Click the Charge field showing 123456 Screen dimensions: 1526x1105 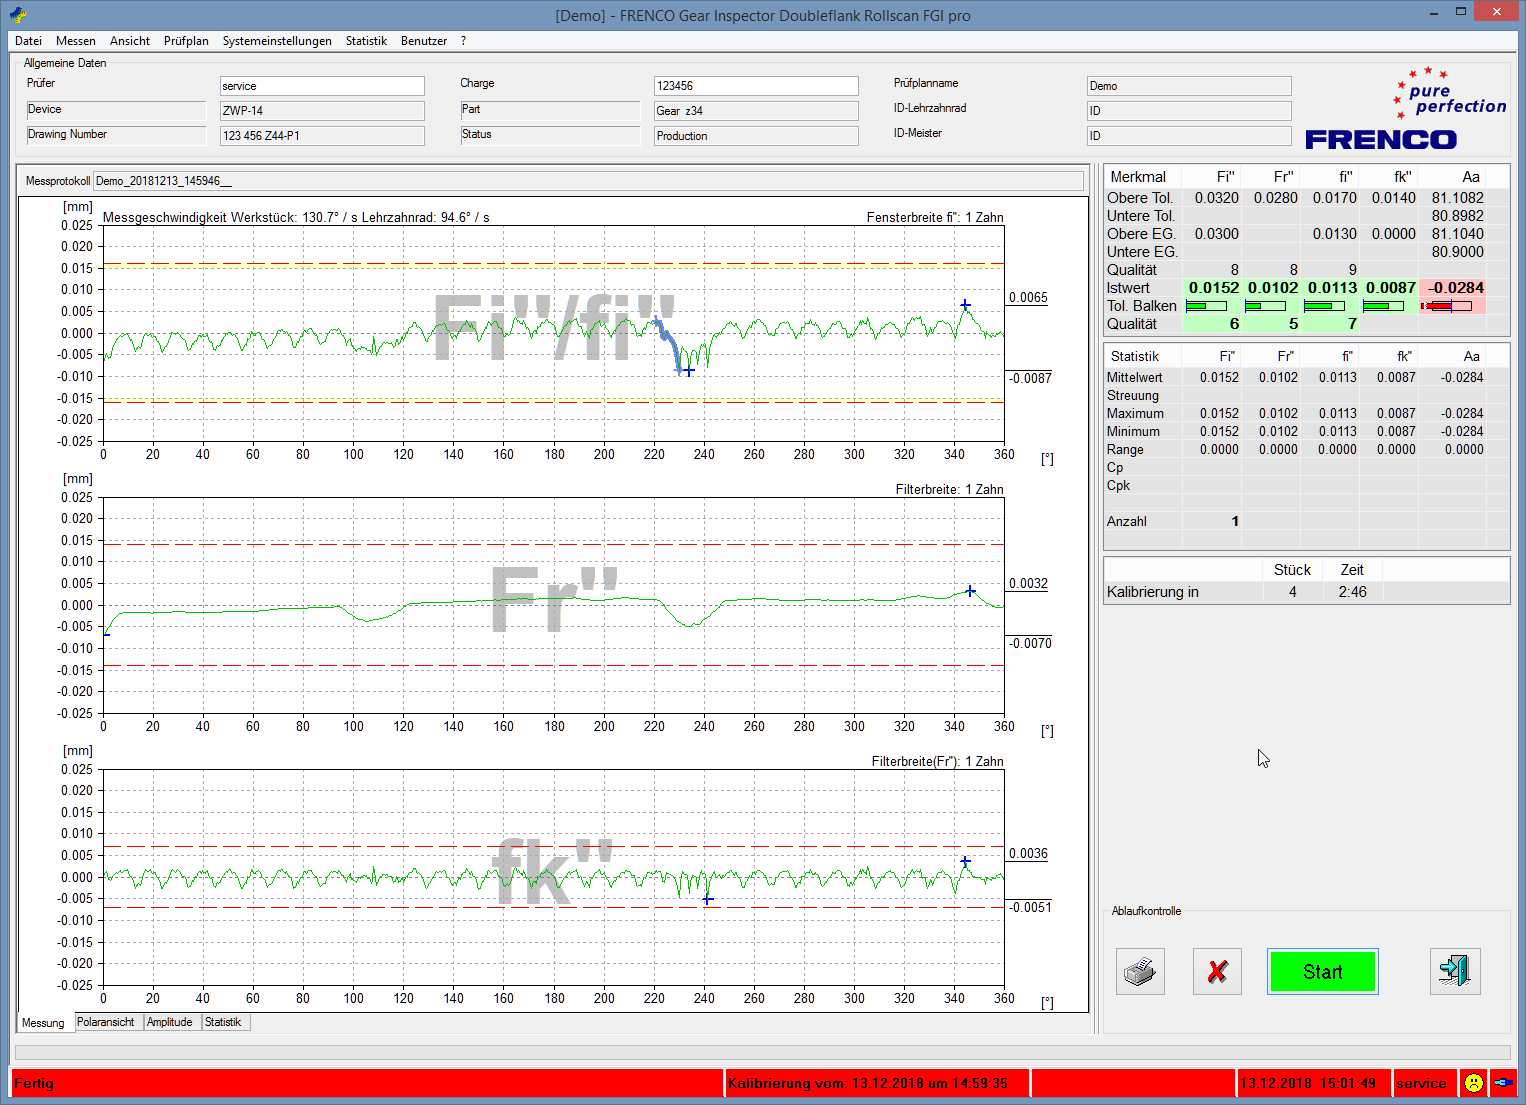(x=755, y=86)
